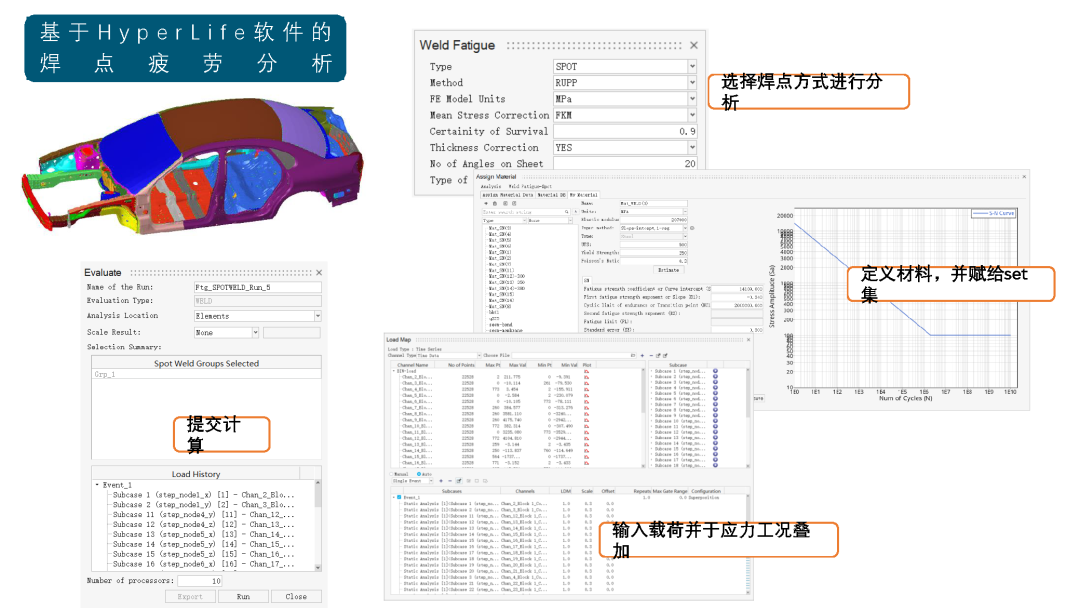Click the blue add icon beside Subcase 12

(715, 432)
